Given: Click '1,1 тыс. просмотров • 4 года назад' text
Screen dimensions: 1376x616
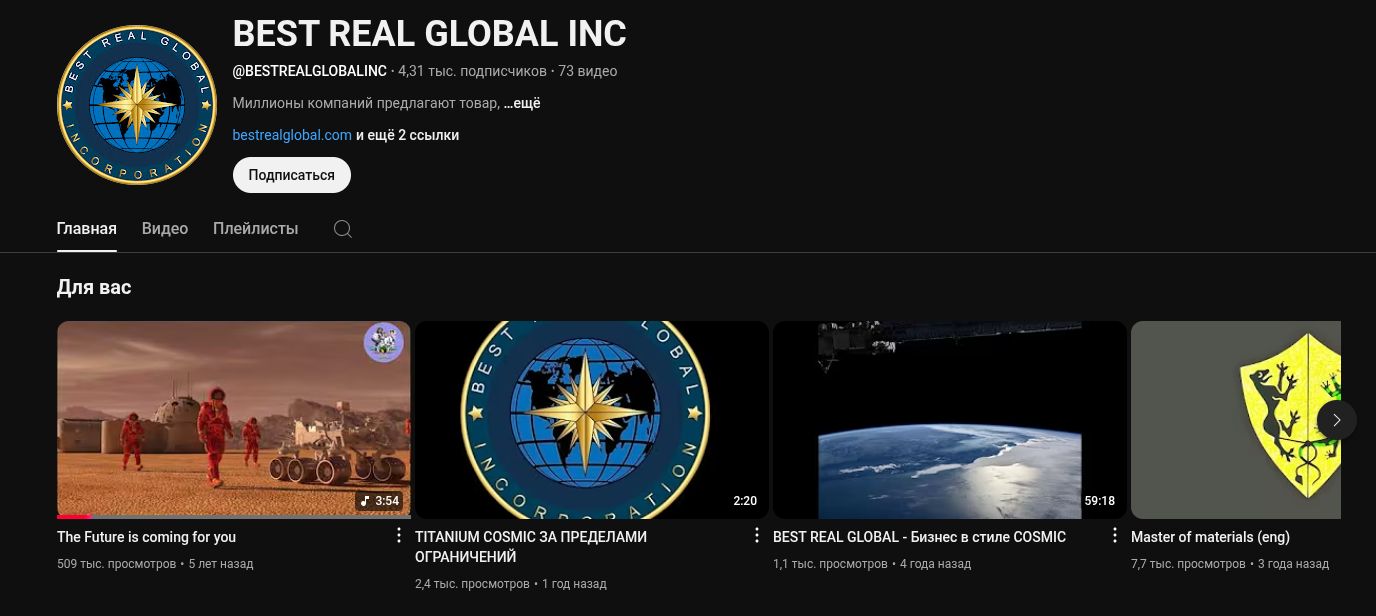Looking at the screenshot, I should (872, 564).
